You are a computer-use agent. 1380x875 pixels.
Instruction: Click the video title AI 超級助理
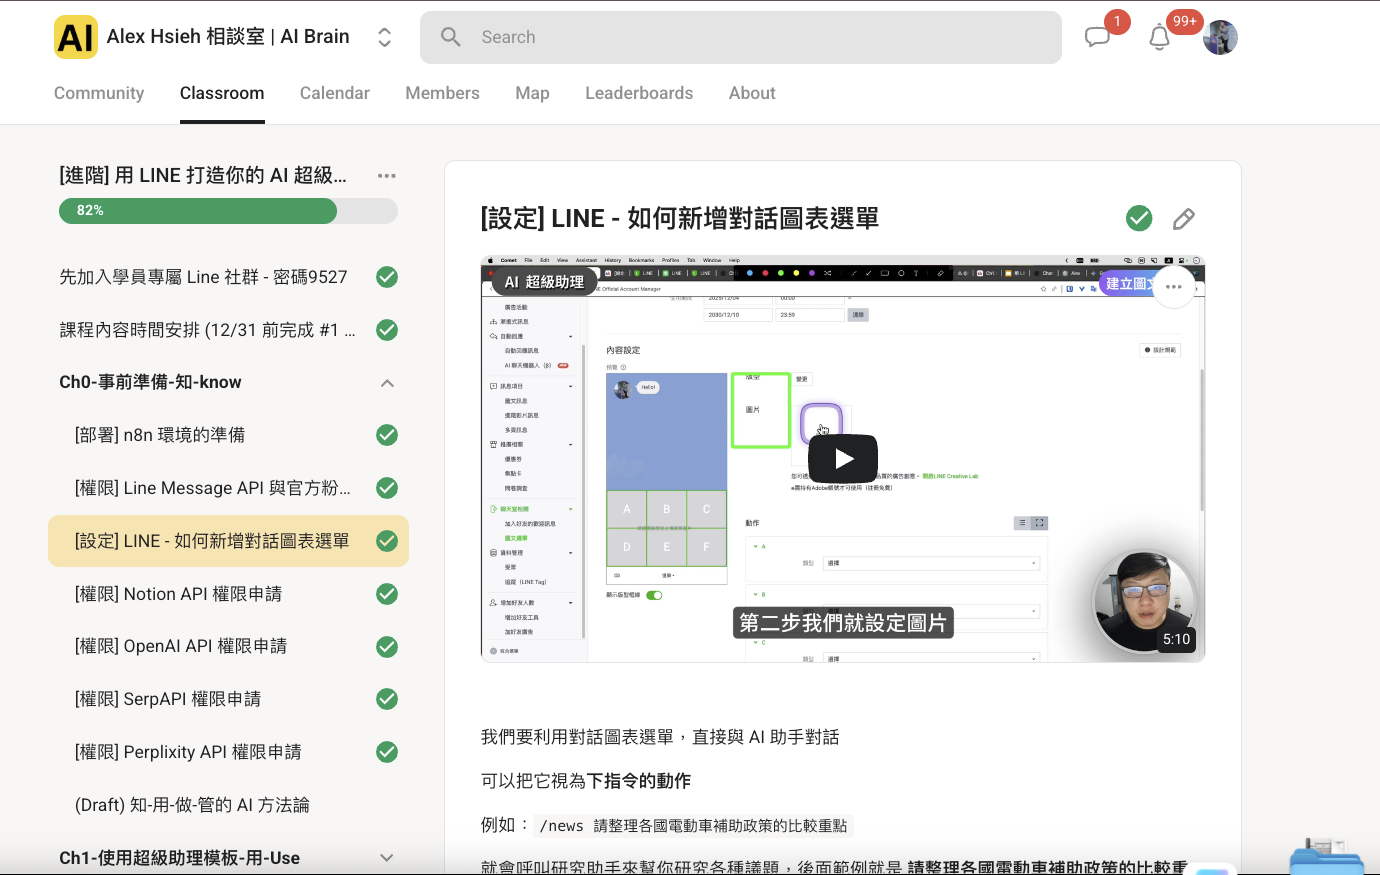(544, 282)
